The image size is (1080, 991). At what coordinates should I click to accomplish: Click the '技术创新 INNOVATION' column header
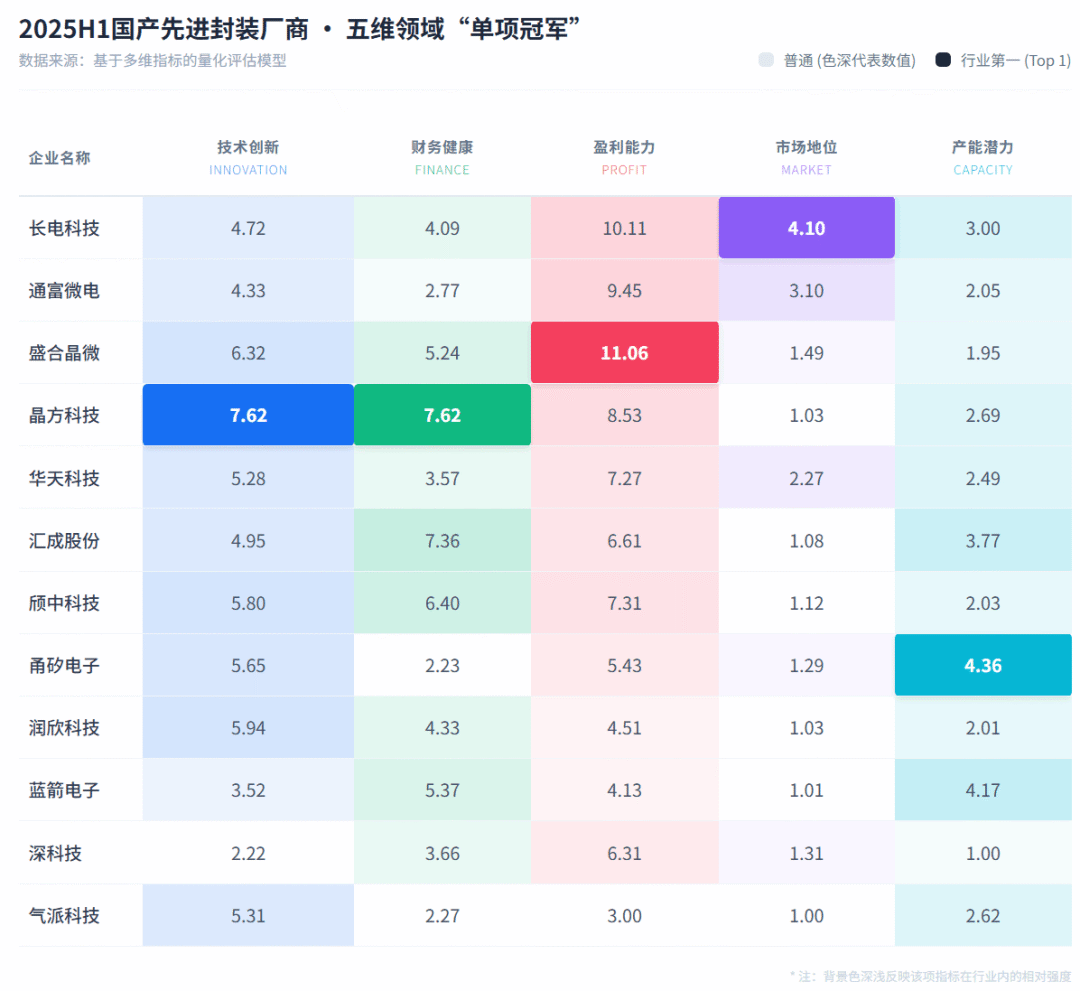[248, 158]
